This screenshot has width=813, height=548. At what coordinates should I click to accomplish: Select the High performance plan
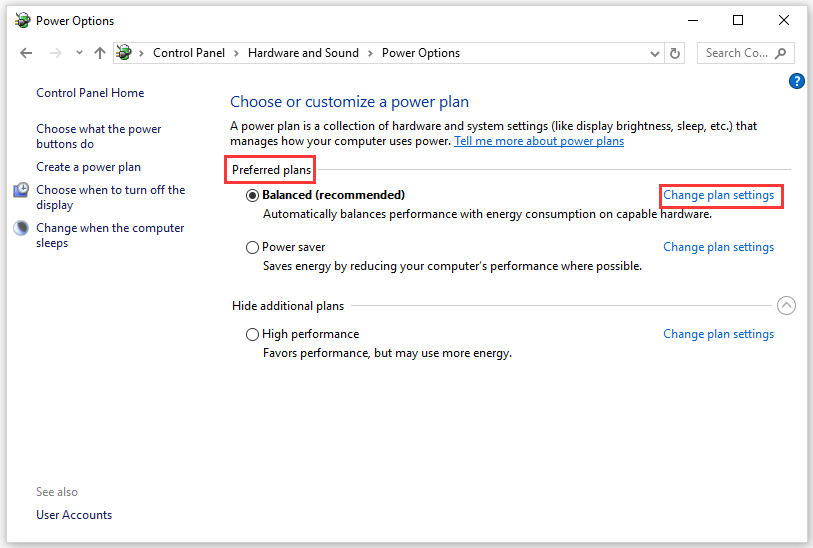[x=253, y=335]
